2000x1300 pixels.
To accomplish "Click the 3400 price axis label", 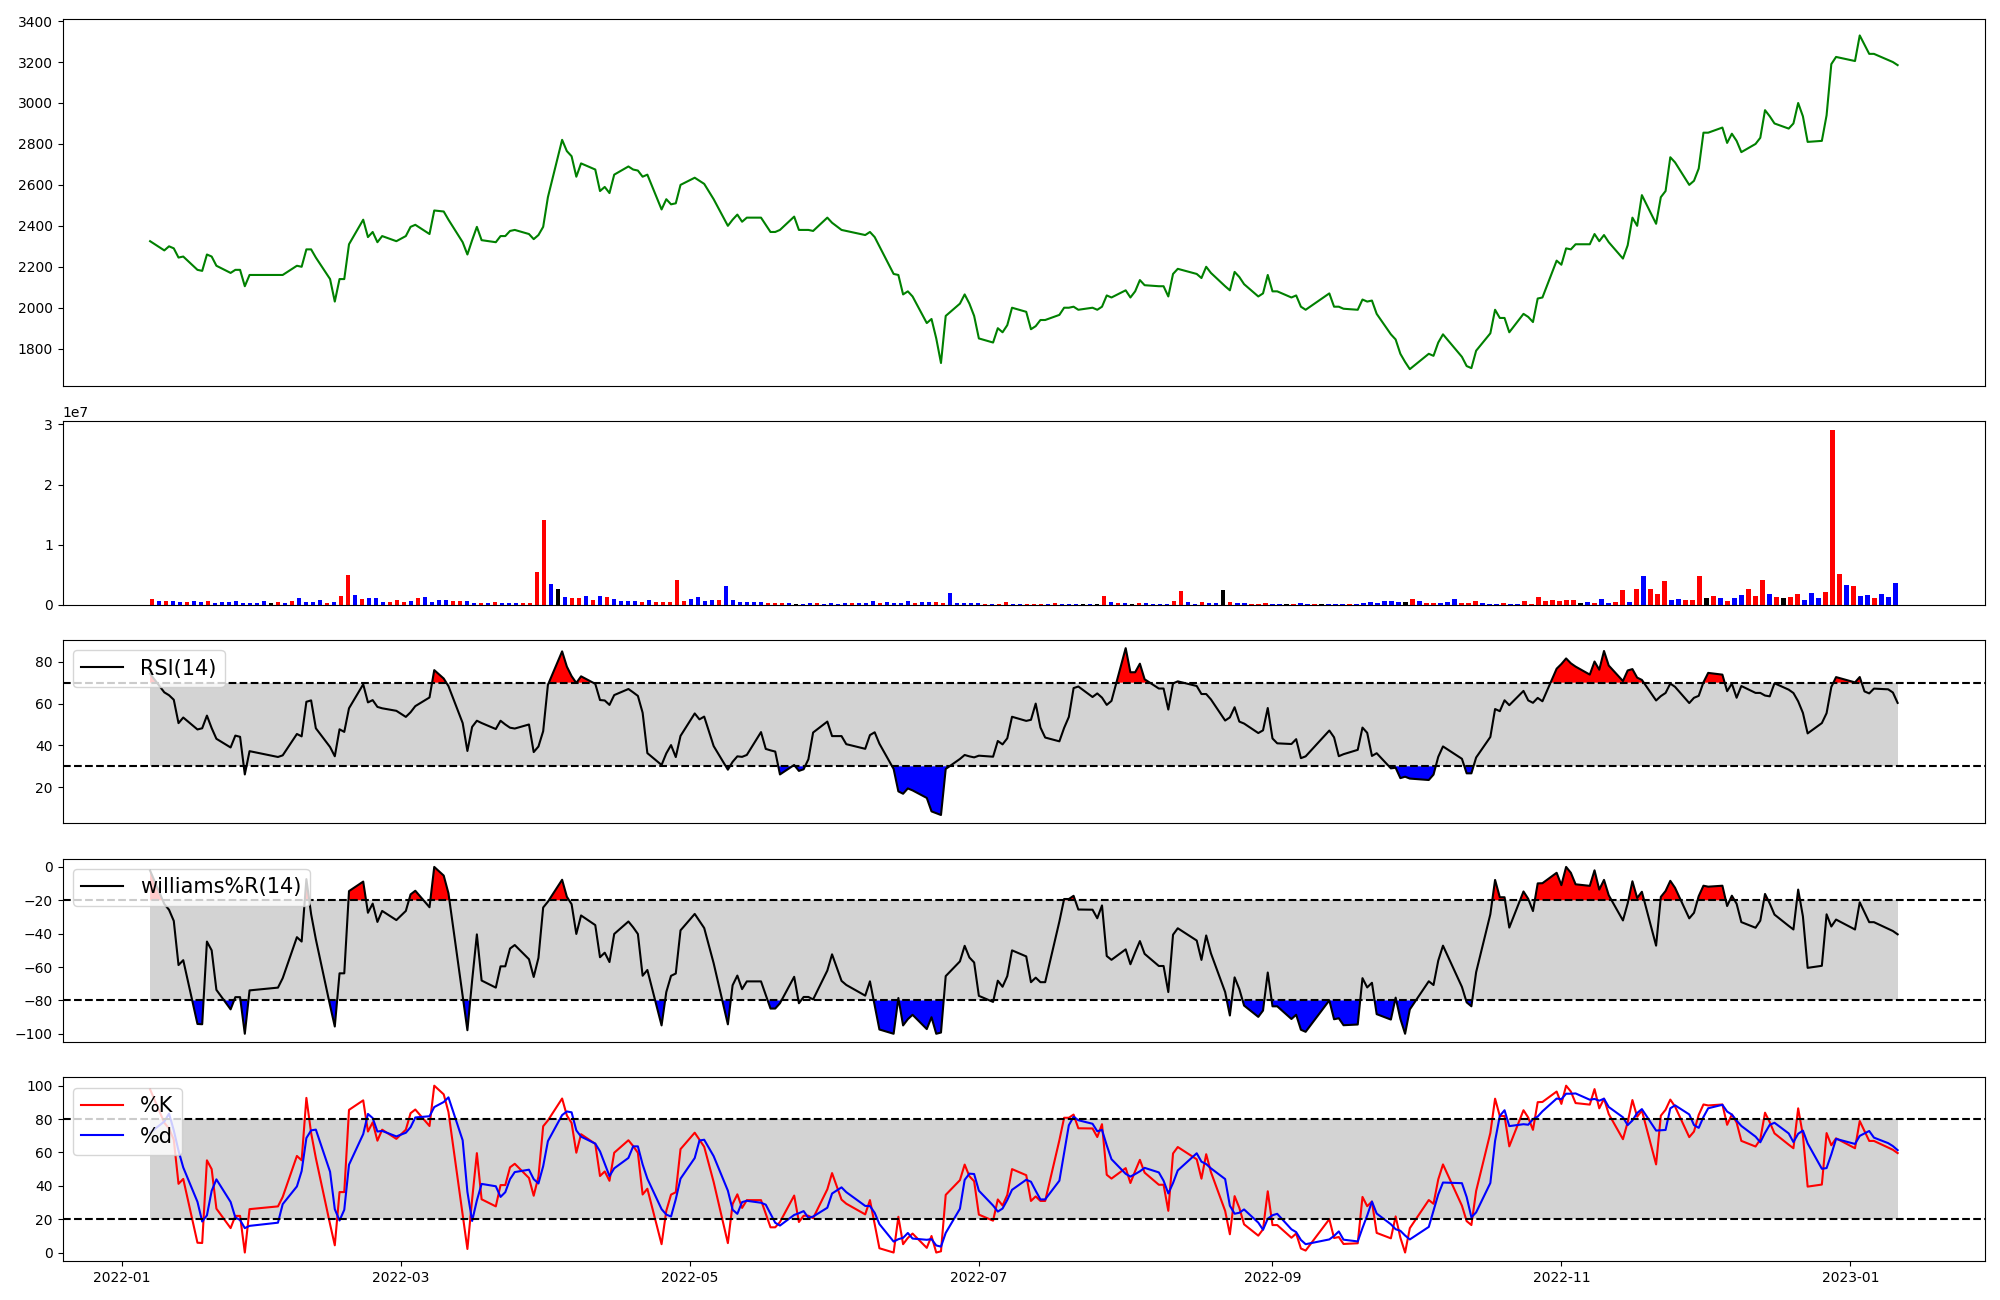I will point(36,22).
